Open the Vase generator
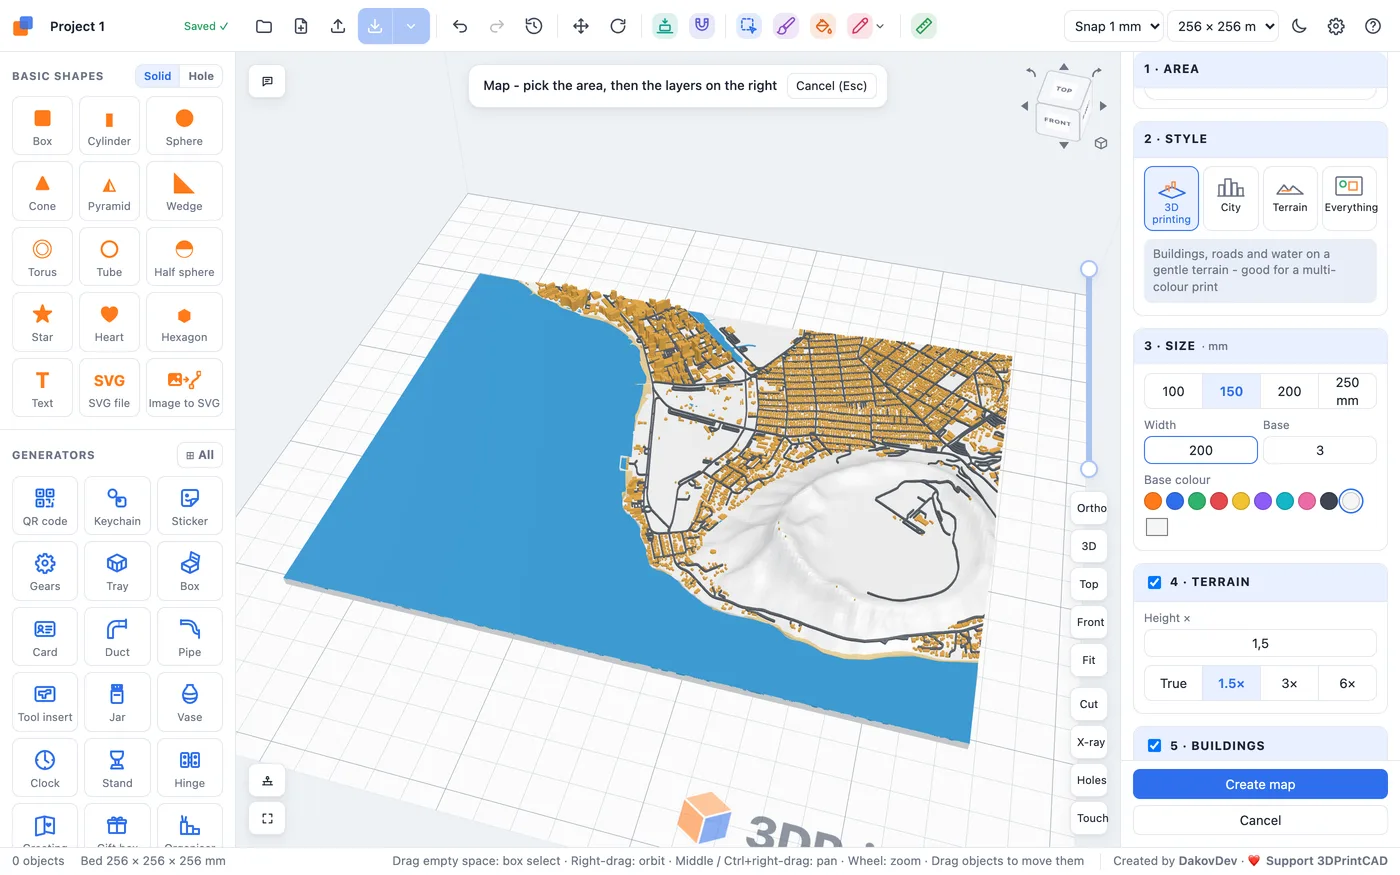 click(190, 704)
